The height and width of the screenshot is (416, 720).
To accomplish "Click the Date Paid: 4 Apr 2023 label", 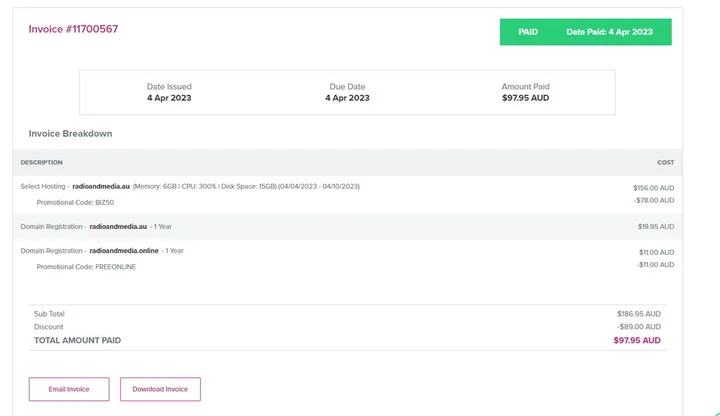I will [609, 32].
